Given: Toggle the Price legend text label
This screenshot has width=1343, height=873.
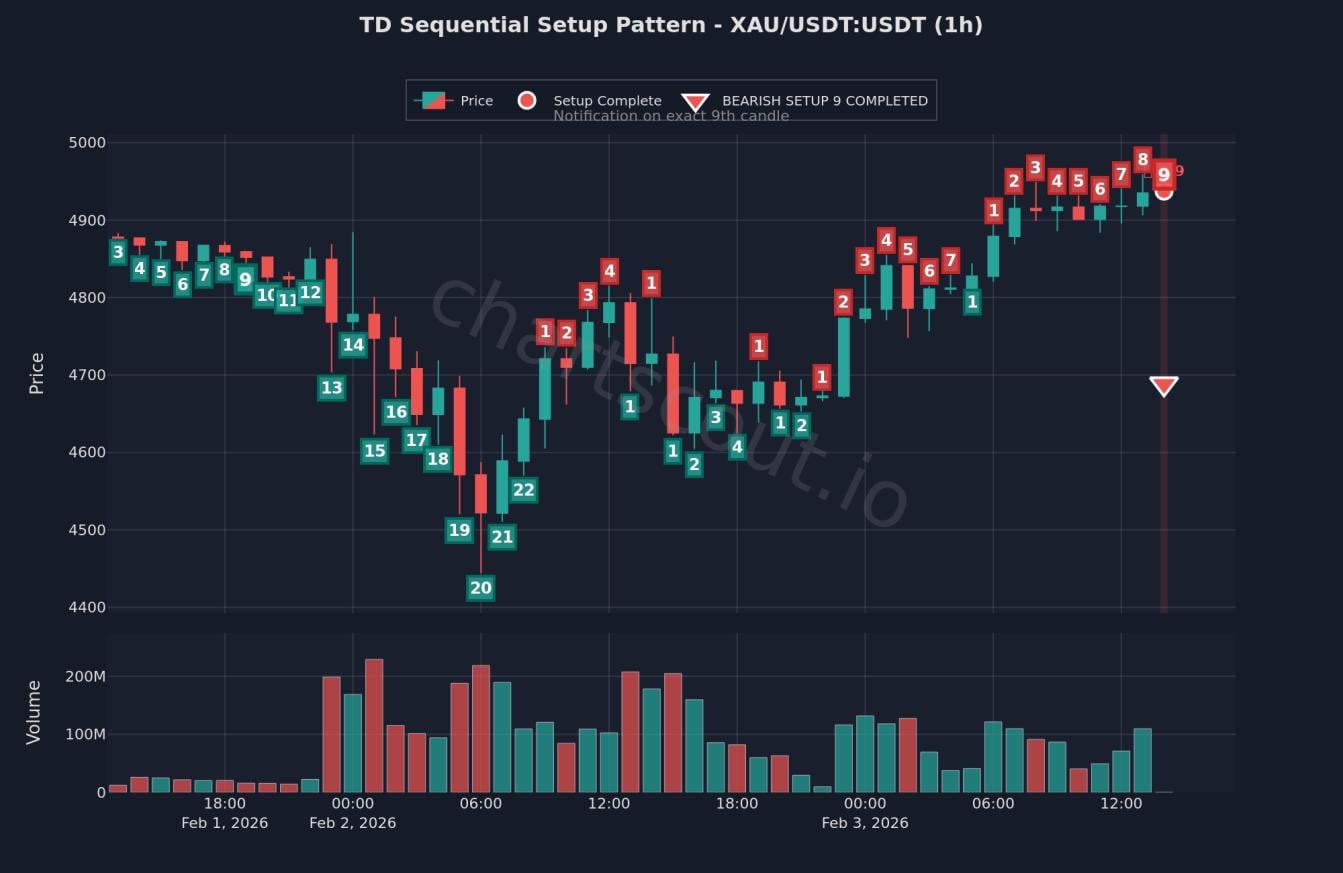Looking at the screenshot, I should 477,101.
